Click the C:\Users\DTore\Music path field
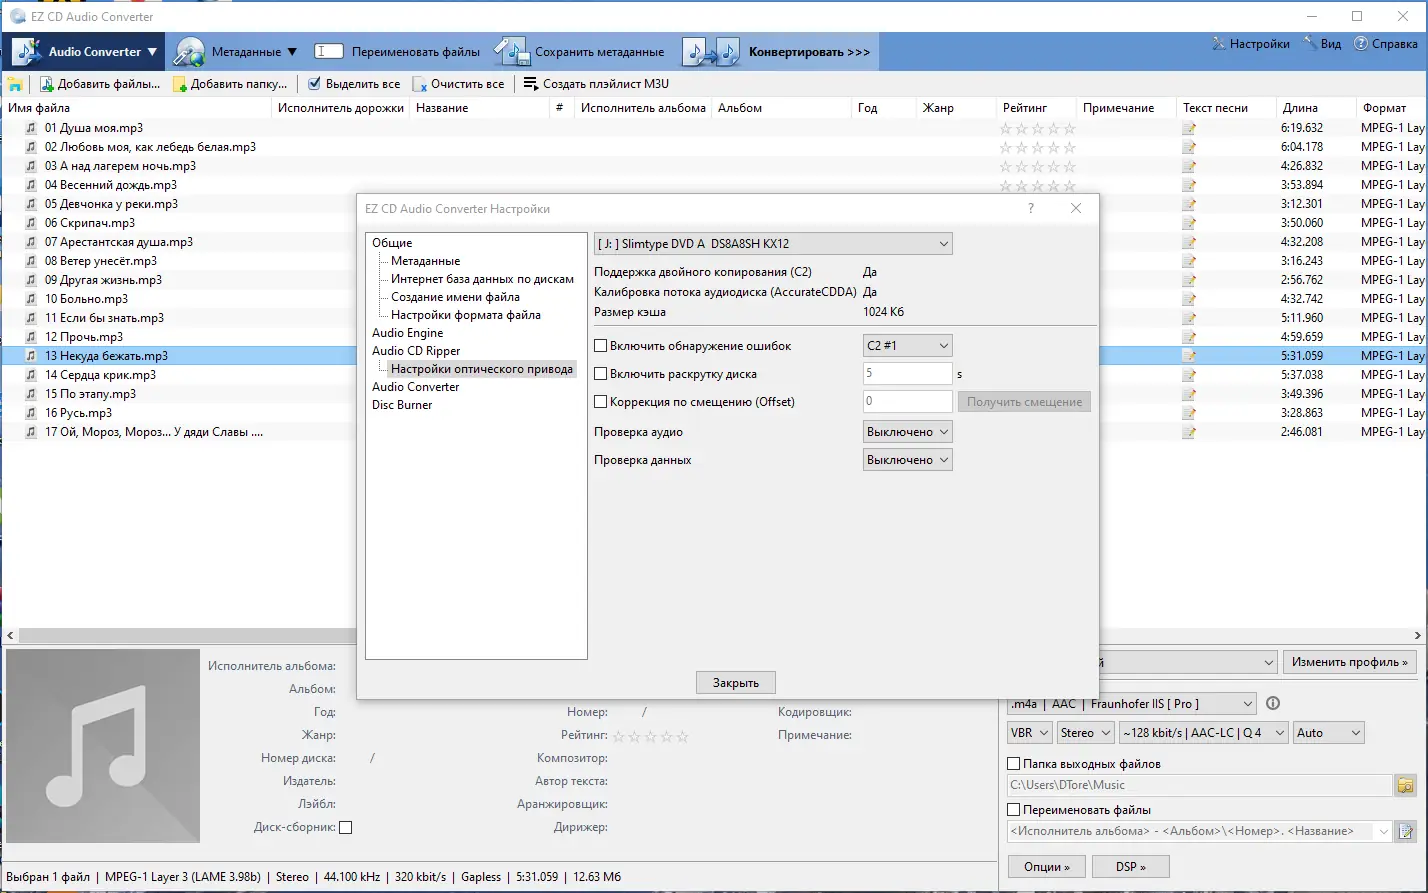This screenshot has height=893, width=1428. pyautogui.click(x=1200, y=785)
